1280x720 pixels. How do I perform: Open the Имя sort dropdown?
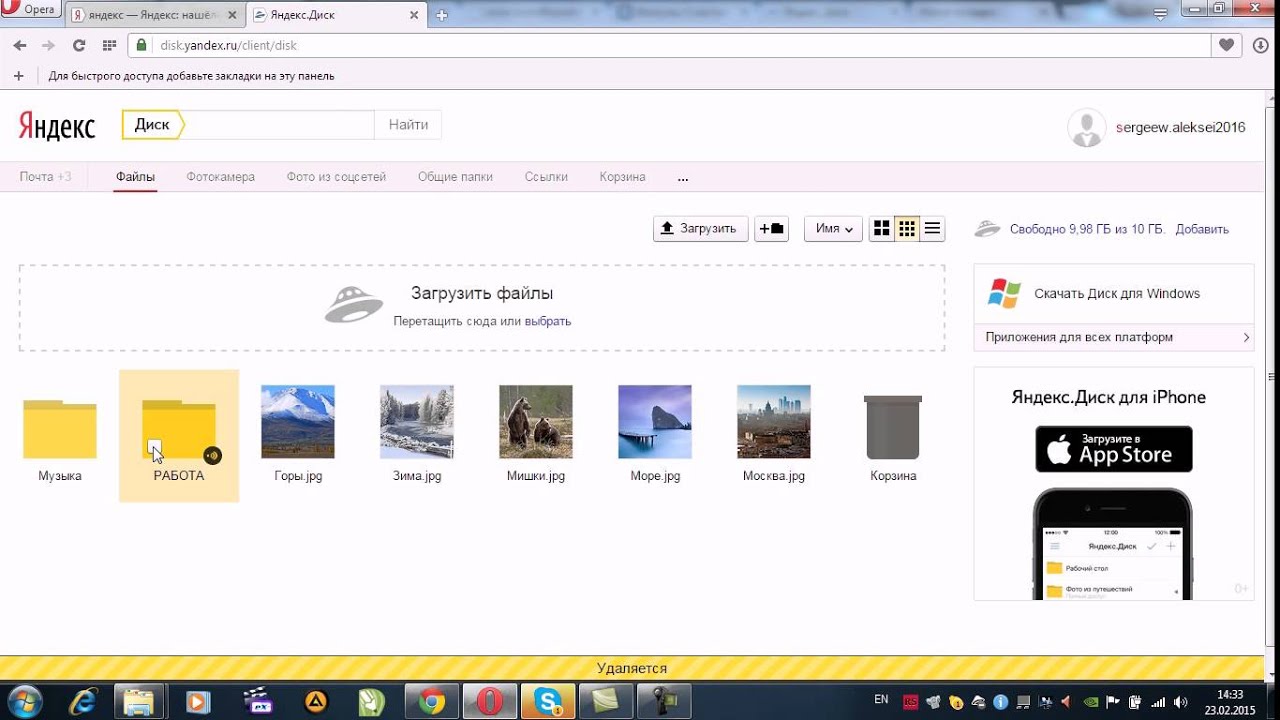[833, 229]
